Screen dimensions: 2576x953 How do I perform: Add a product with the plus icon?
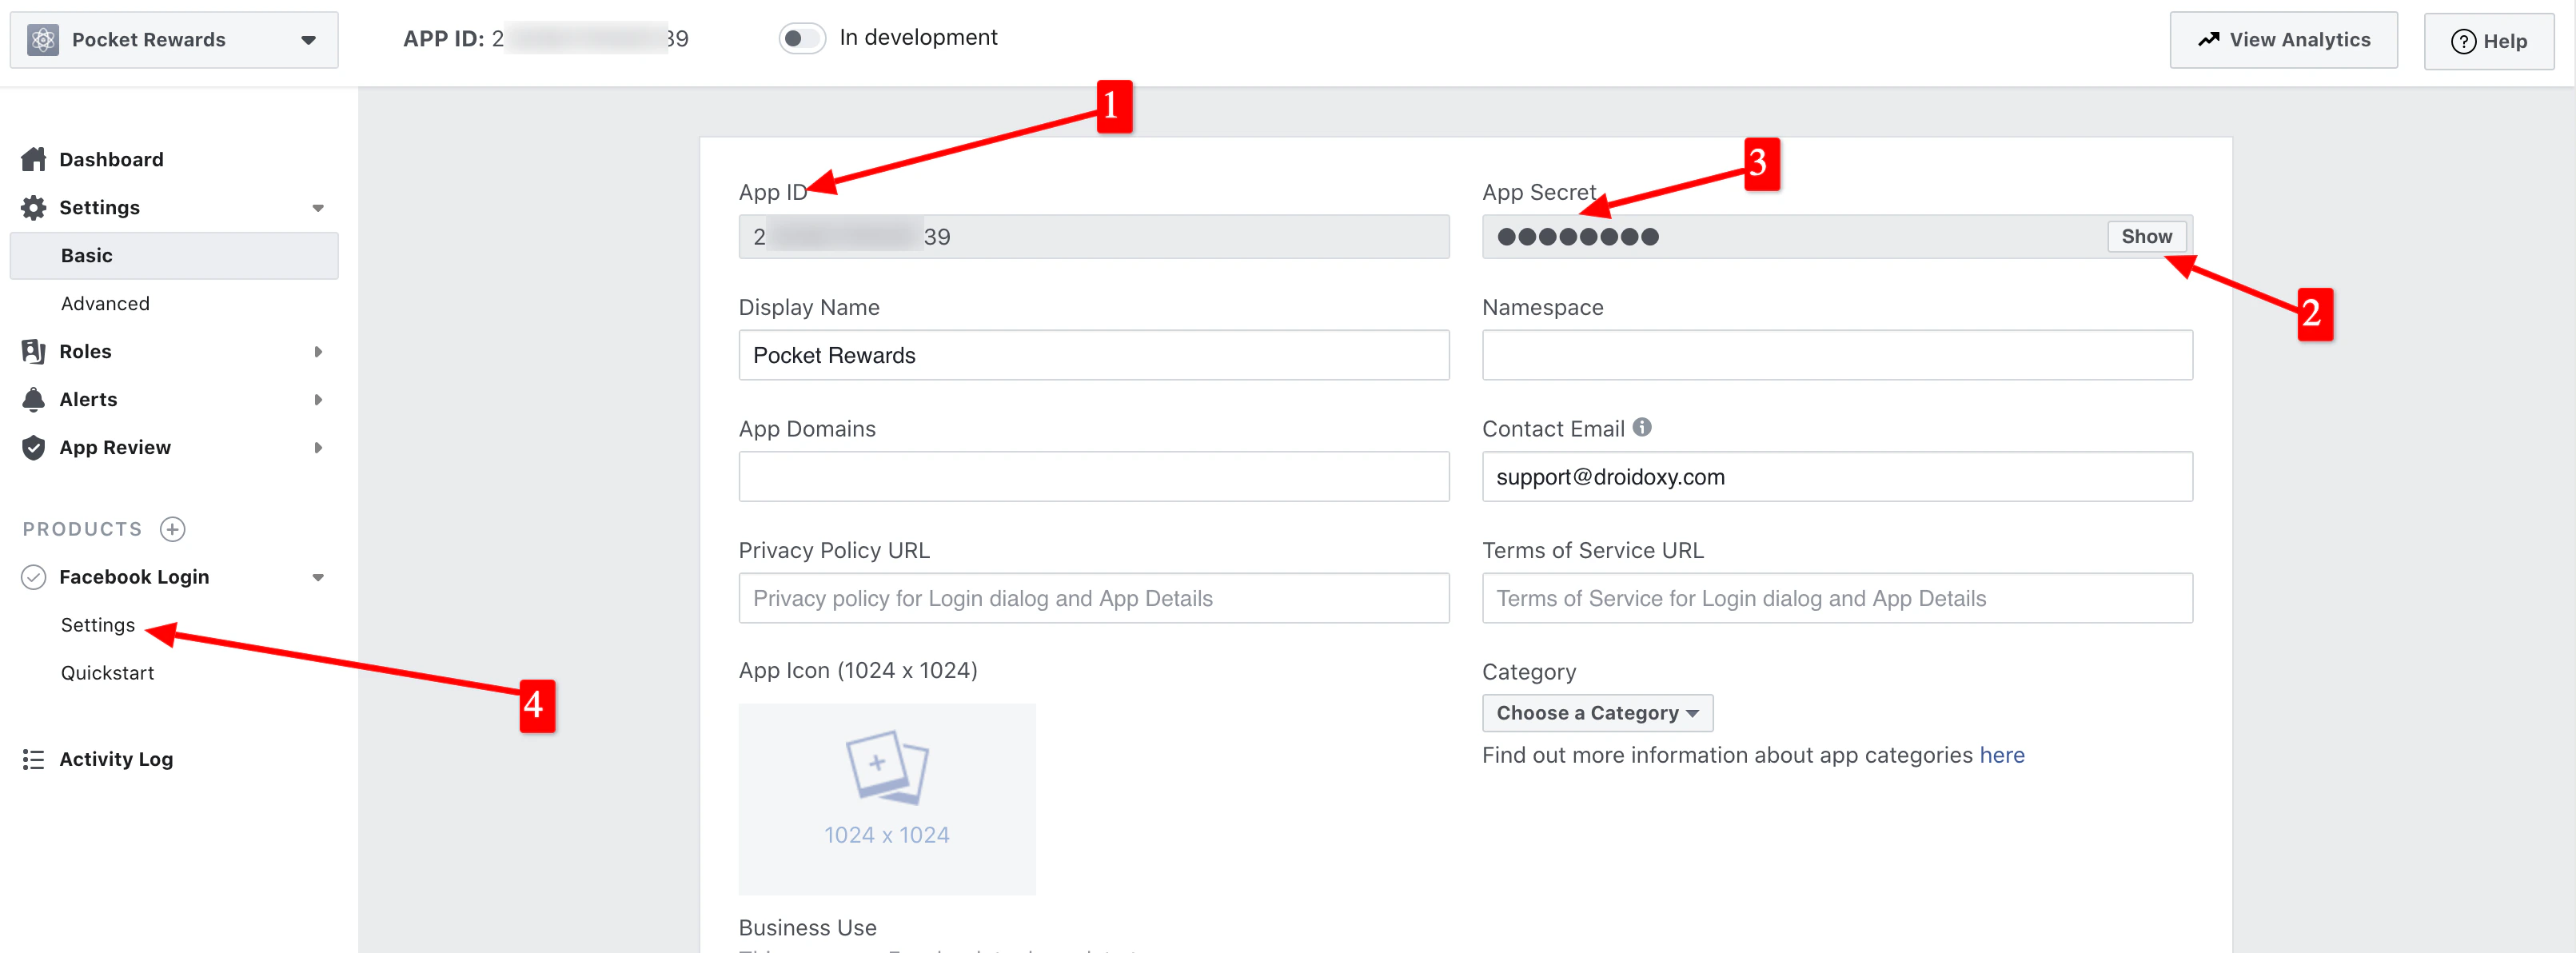(173, 529)
